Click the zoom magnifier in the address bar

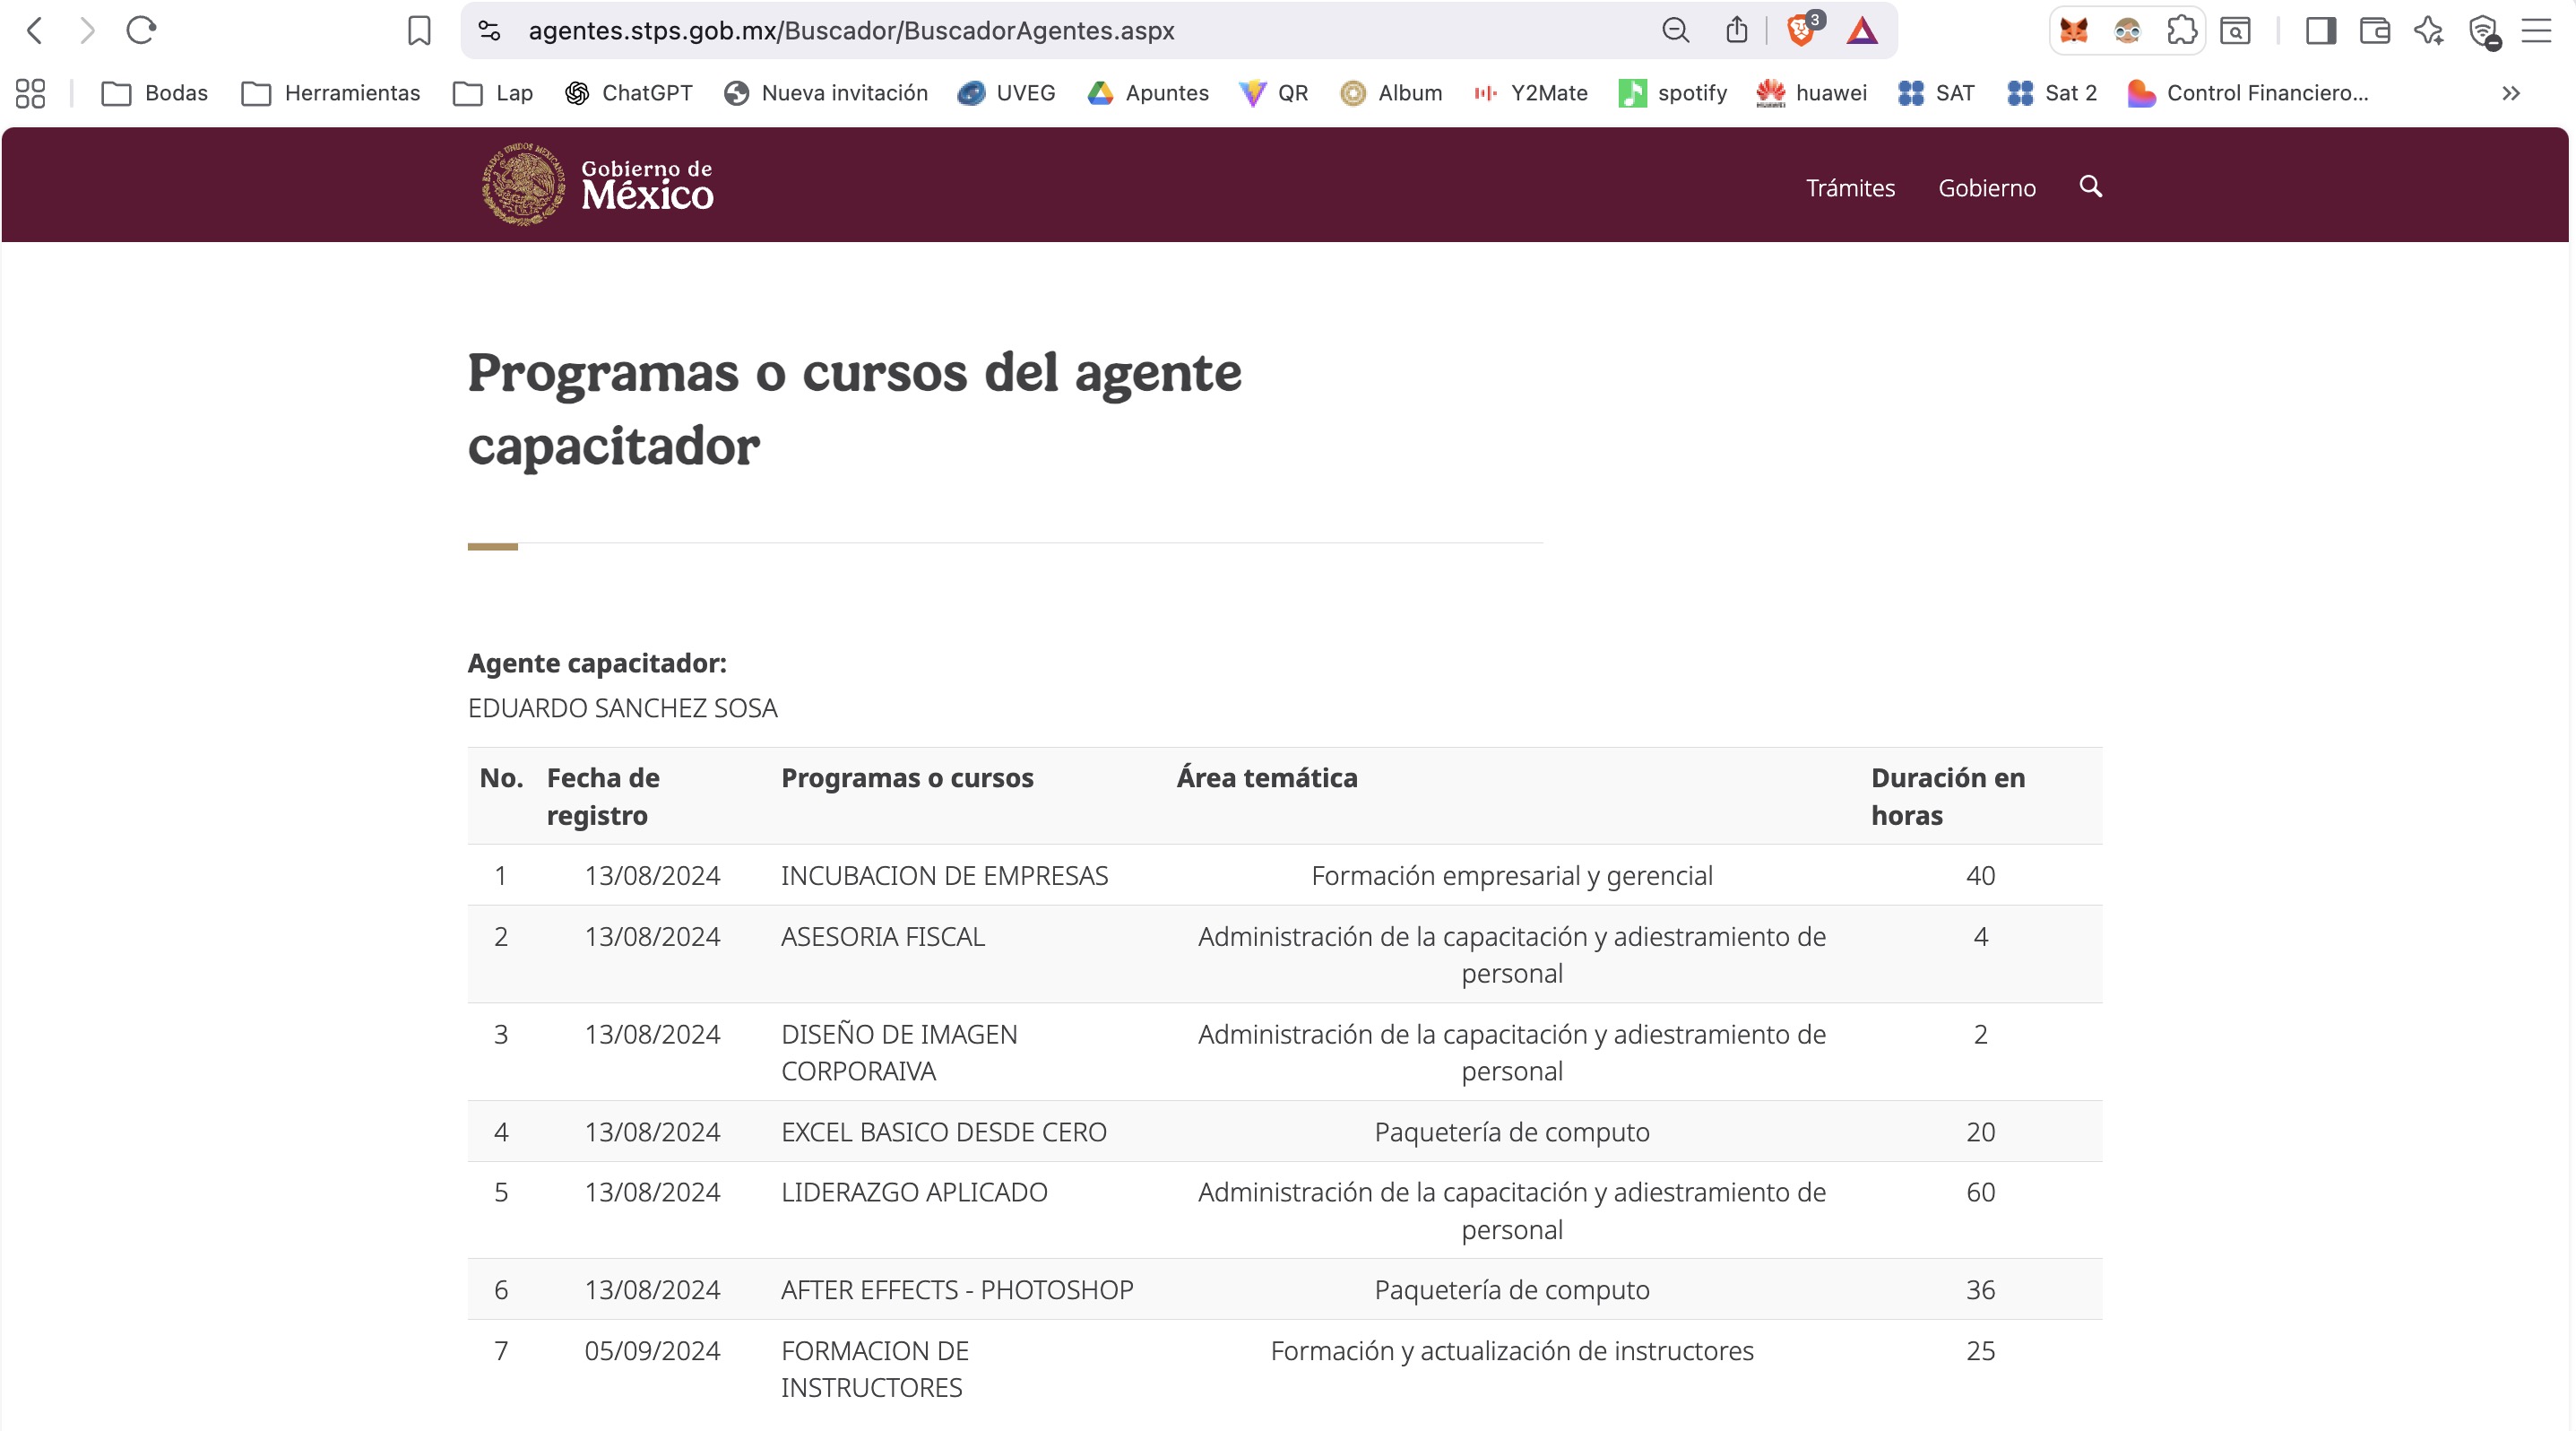click(x=1674, y=31)
